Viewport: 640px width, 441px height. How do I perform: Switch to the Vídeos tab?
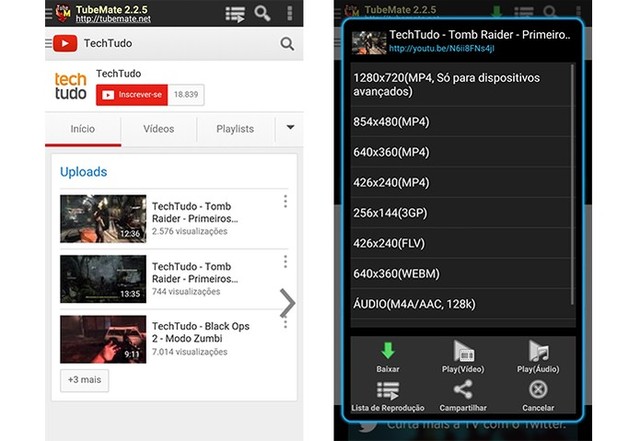click(x=159, y=129)
